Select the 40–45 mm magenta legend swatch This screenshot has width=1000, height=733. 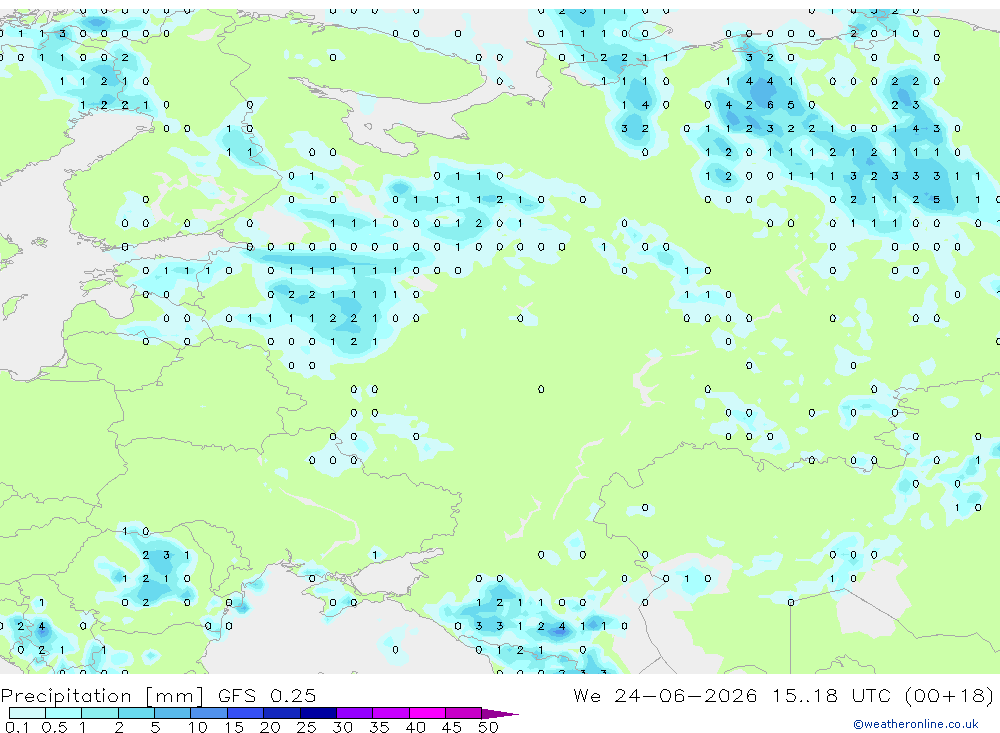pyautogui.click(x=427, y=713)
